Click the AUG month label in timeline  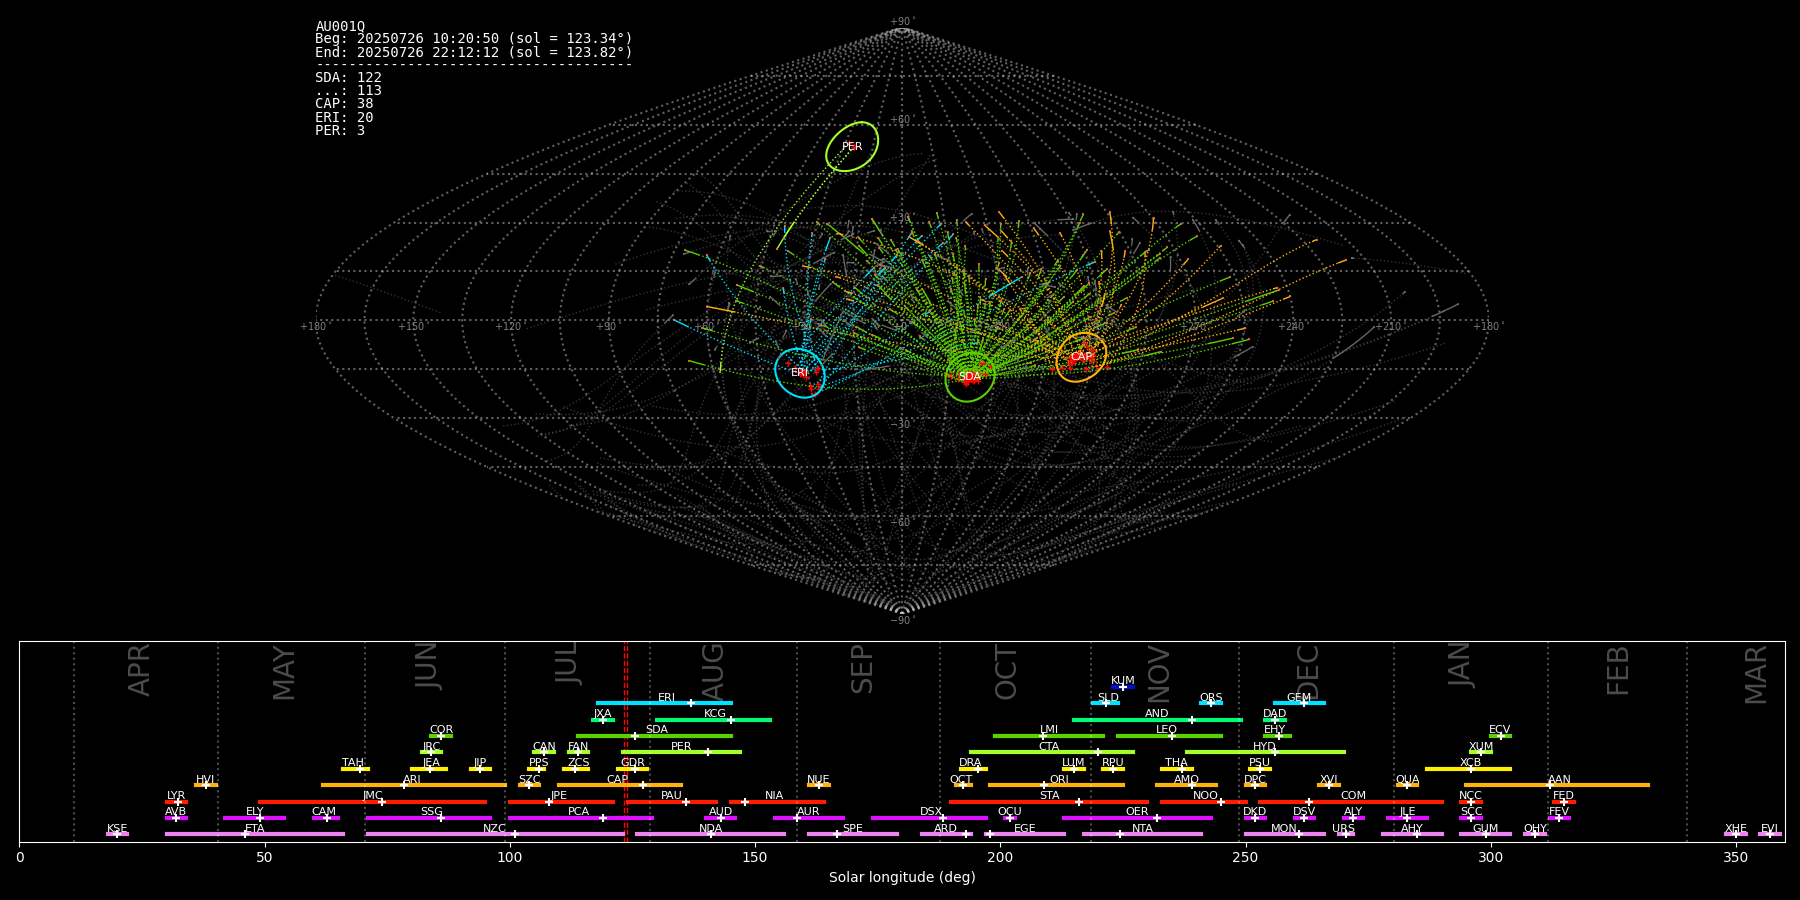coord(712,670)
